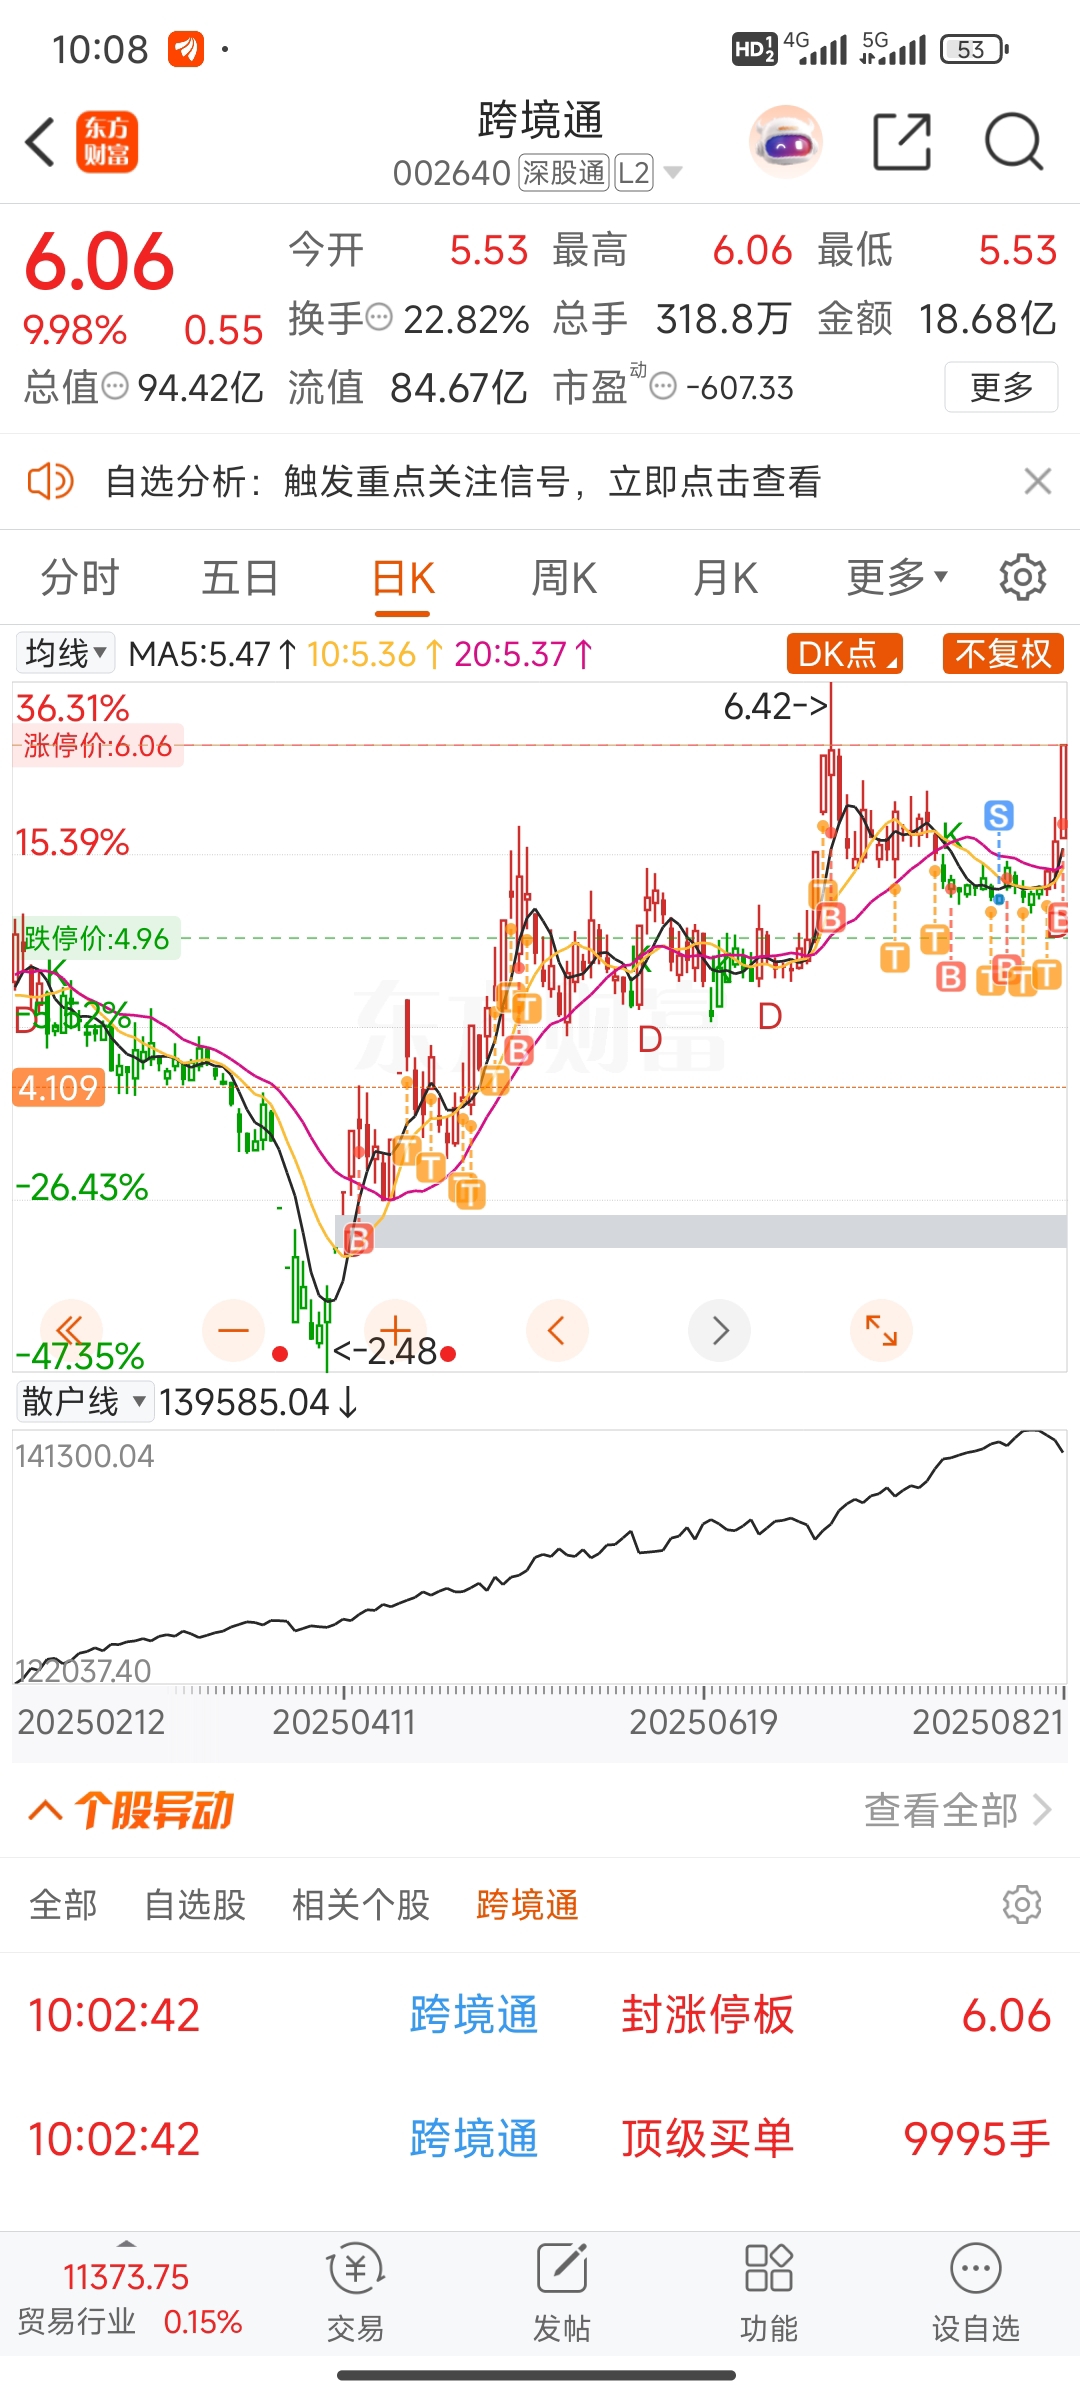Select 自选股 filter tab

pos(195,1905)
